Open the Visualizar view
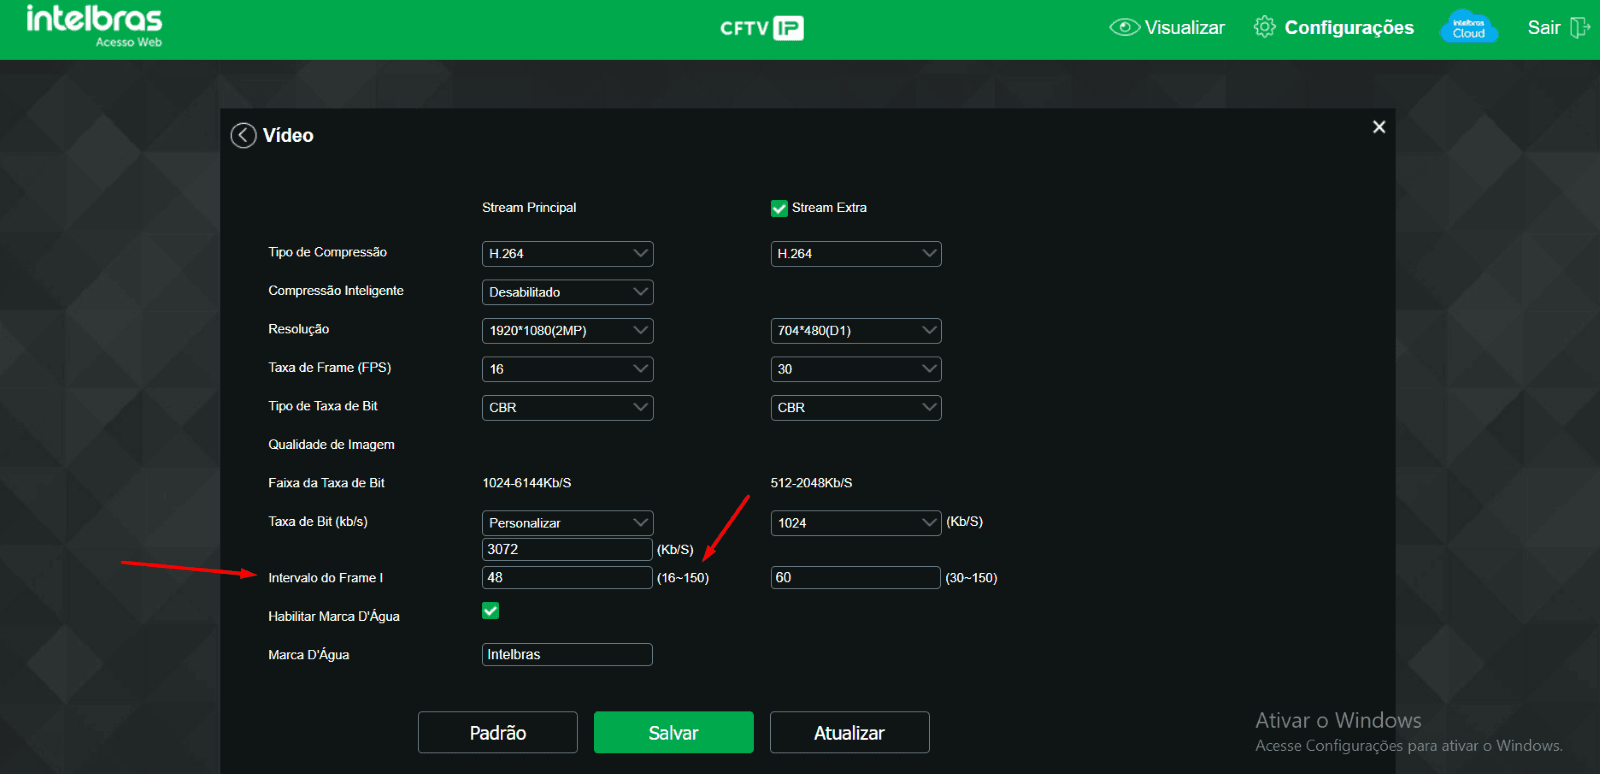Screen dimensions: 1600x774 1167,27
